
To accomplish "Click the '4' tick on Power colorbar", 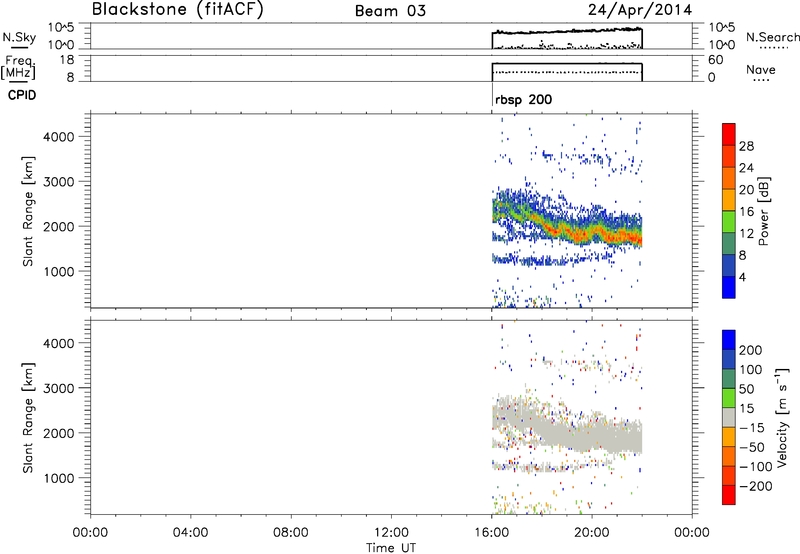I will [742, 277].
